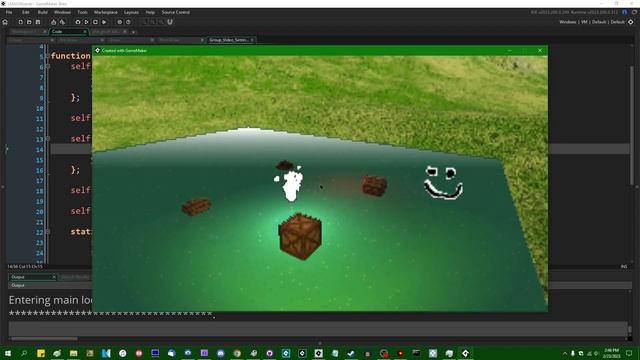Open Chrome from the taskbar
The image size is (640, 360).
pyautogui.click(x=237, y=353)
